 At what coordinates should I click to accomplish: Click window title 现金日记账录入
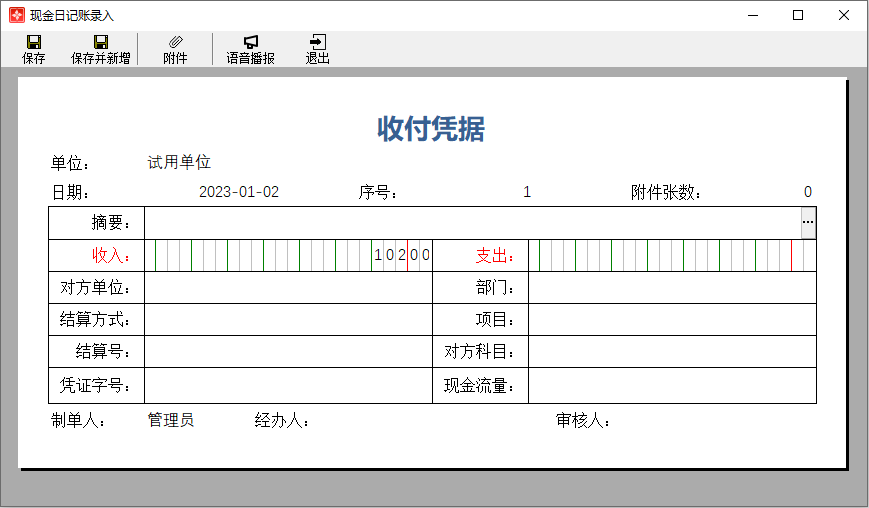click(x=72, y=16)
